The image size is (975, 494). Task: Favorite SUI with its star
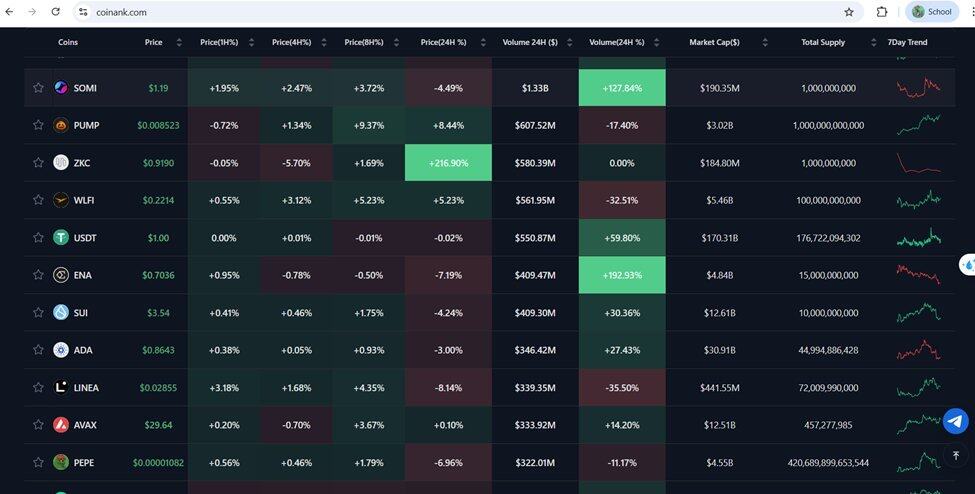click(38, 312)
